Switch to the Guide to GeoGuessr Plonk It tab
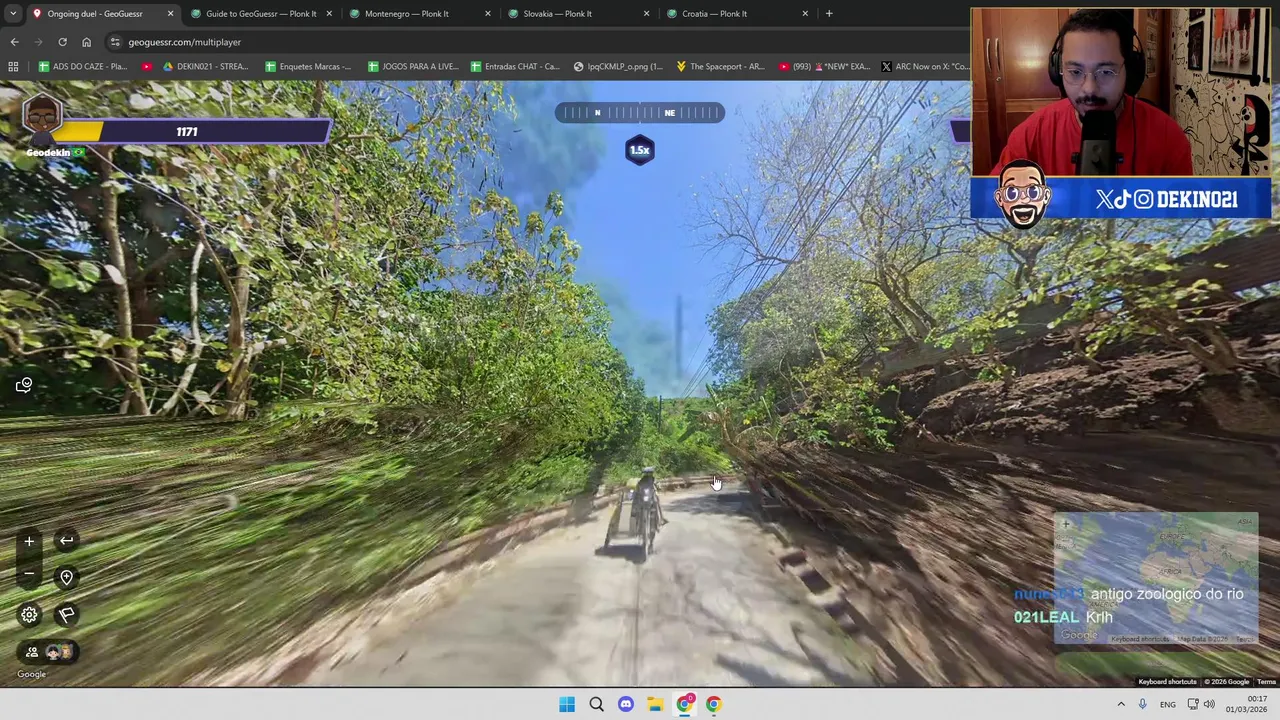Image resolution: width=1280 pixels, height=720 pixels. 261,14
